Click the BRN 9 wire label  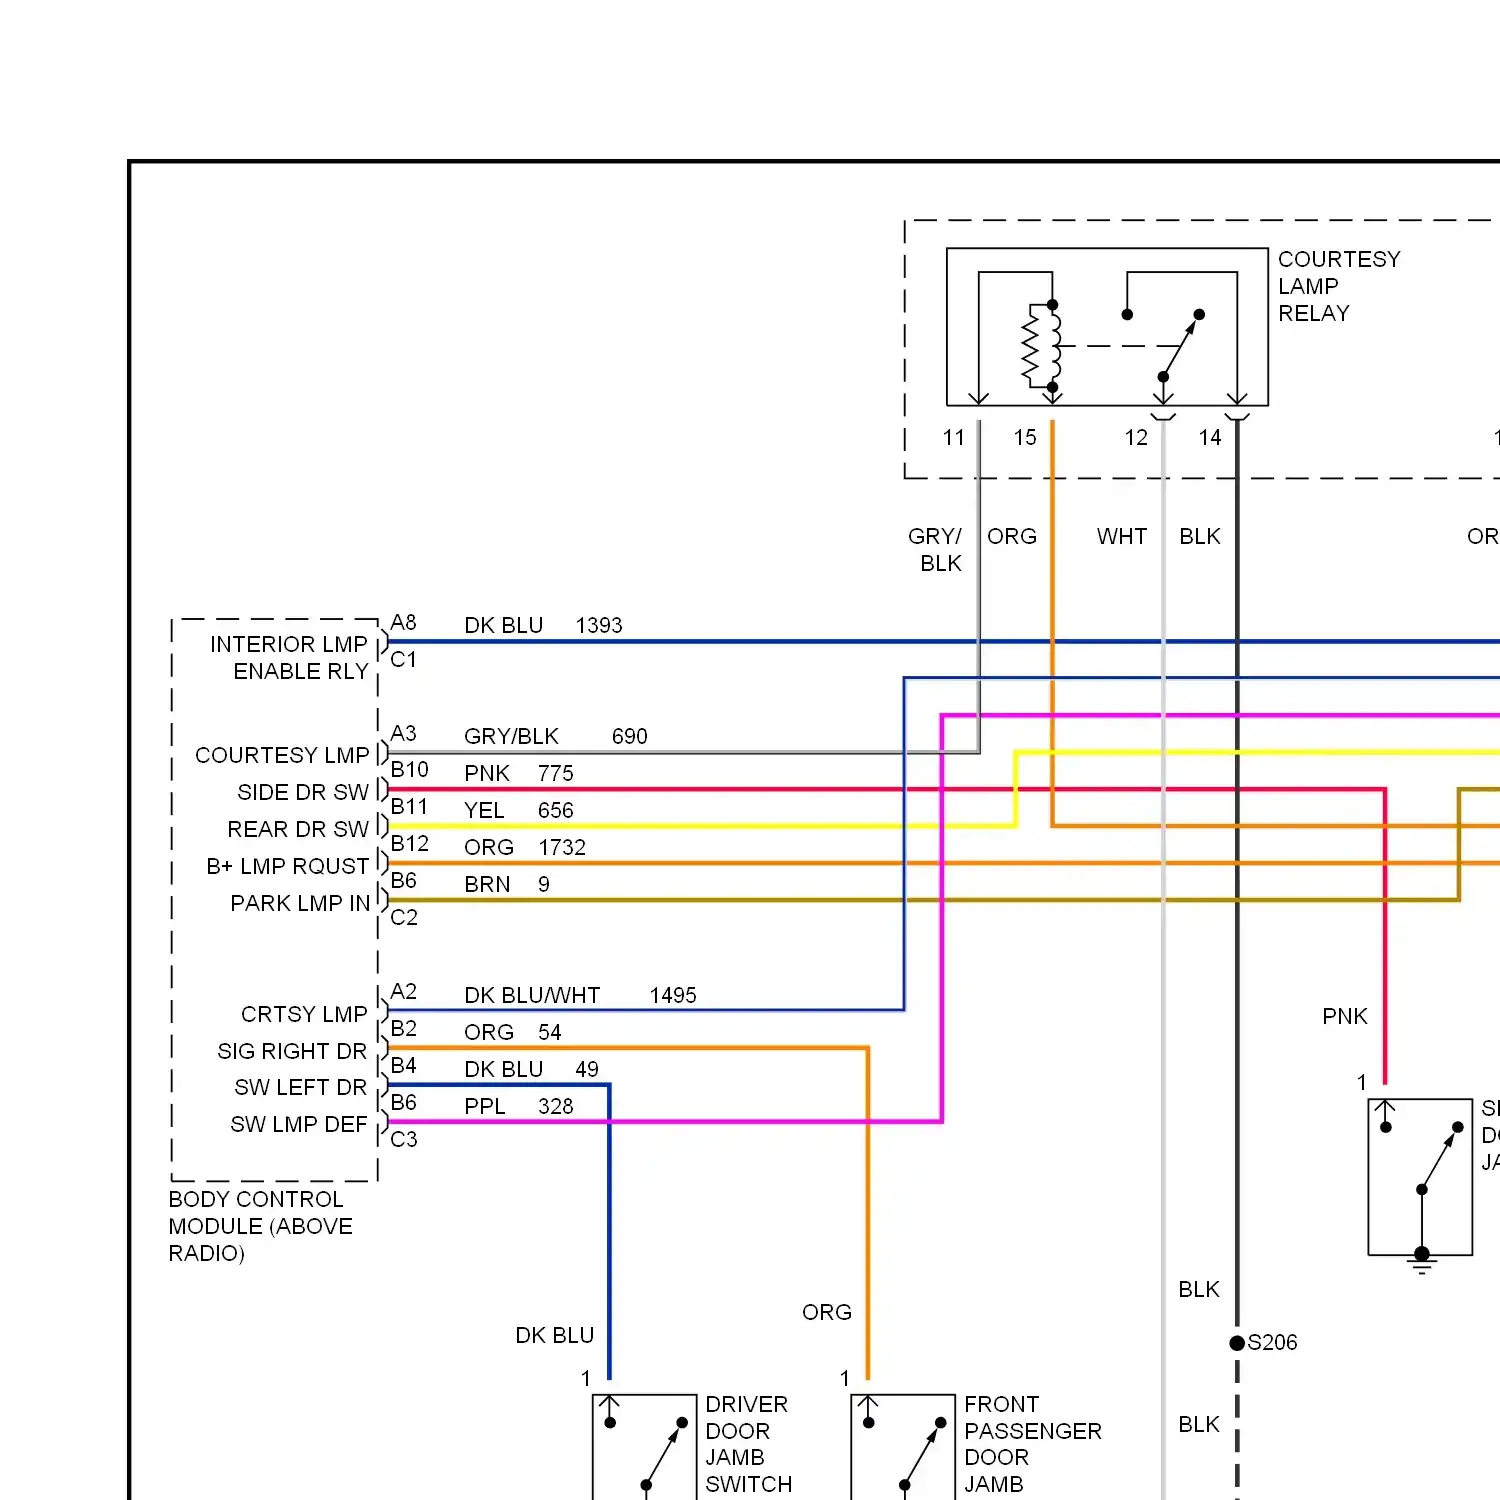pos(507,885)
